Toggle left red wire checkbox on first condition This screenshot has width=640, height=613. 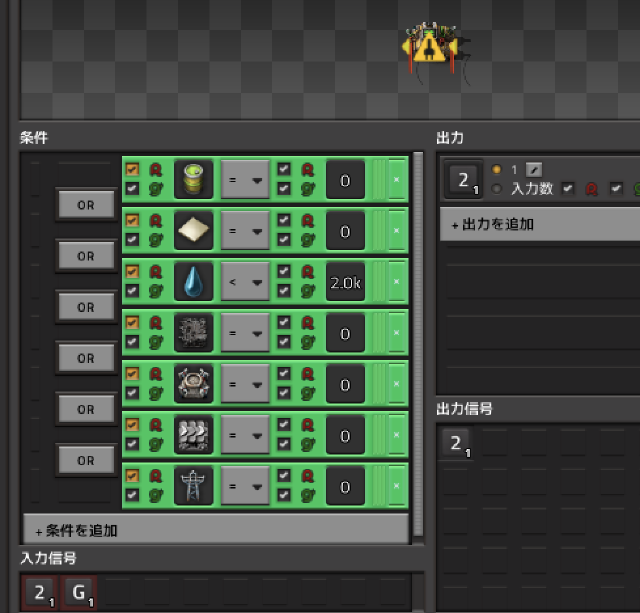click(x=132, y=170)
